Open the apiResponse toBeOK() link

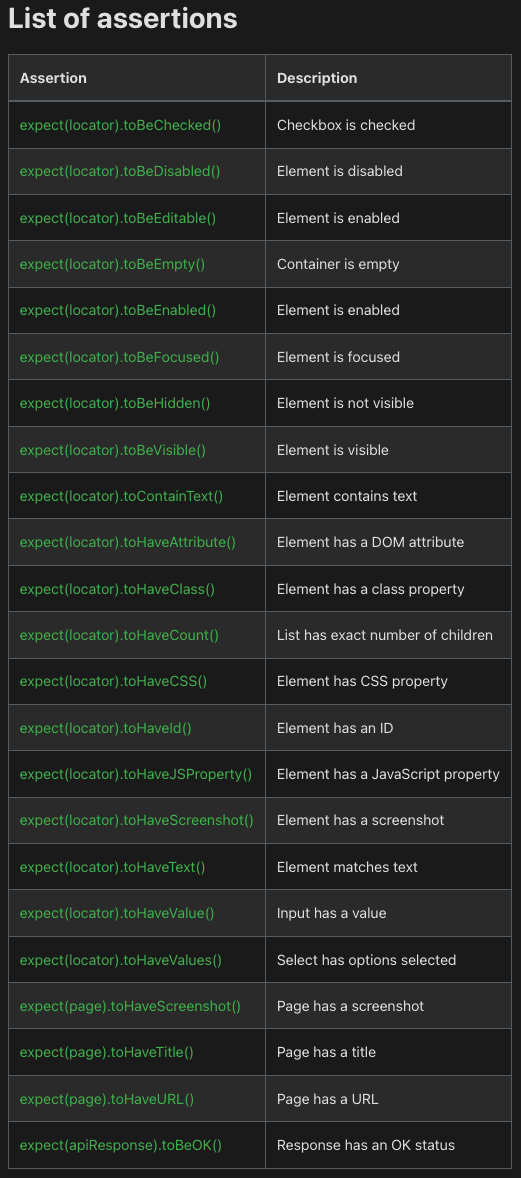coord(121,1146)
